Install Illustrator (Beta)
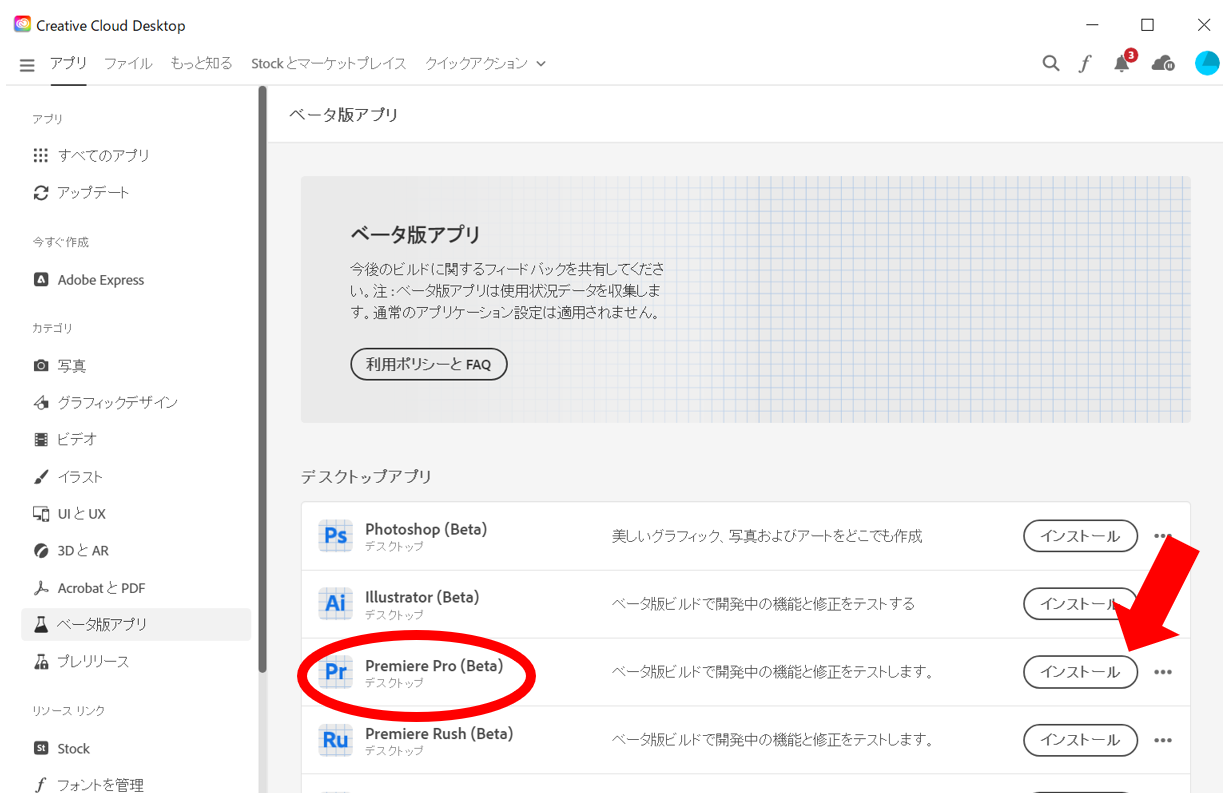The width and height of the screenshot is (1227, 793). (x=1080, y=604)
